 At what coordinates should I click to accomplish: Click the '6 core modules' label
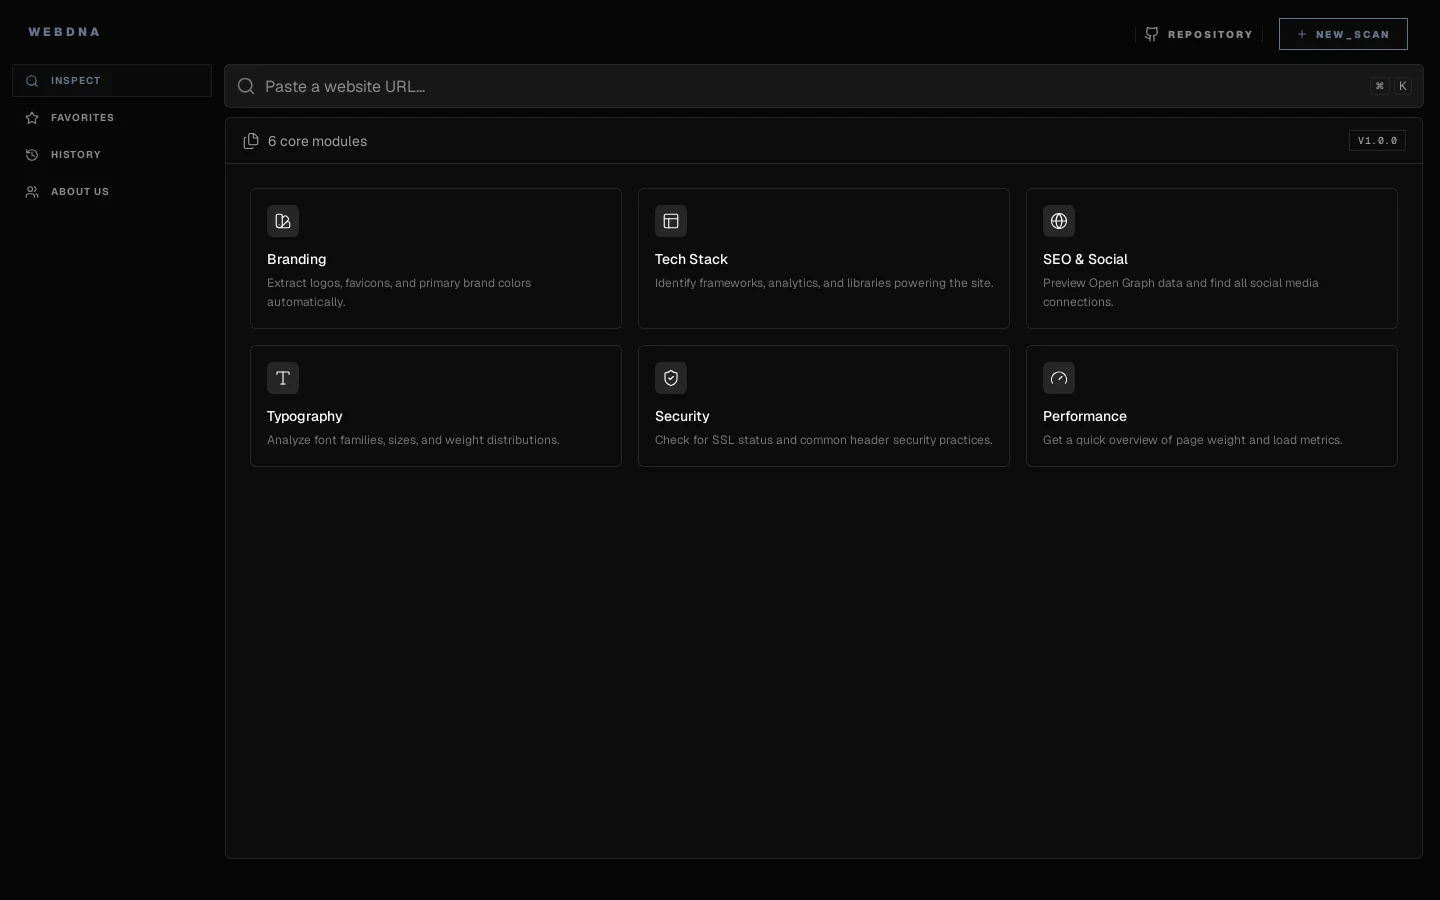(x=317, y=141)
